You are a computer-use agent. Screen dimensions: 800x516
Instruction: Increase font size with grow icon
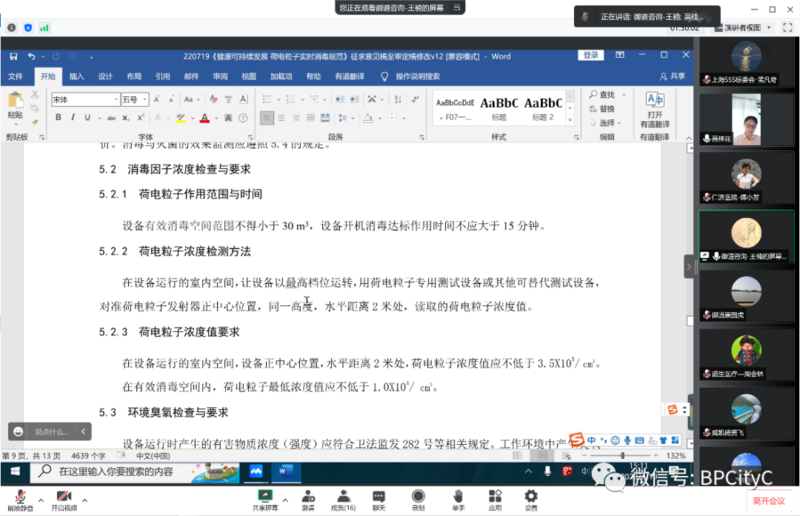click(157, 99)
